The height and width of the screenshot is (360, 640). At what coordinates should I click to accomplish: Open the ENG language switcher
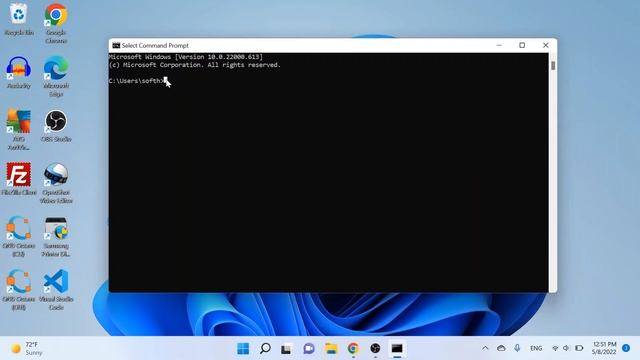(536, 348)
